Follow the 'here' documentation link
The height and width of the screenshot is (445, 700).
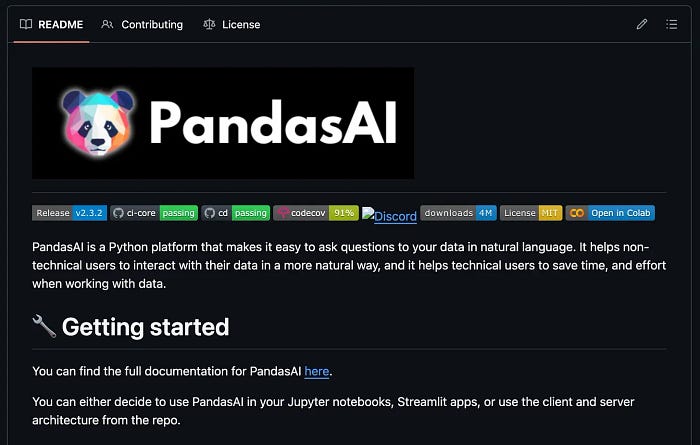click(317, 371)
